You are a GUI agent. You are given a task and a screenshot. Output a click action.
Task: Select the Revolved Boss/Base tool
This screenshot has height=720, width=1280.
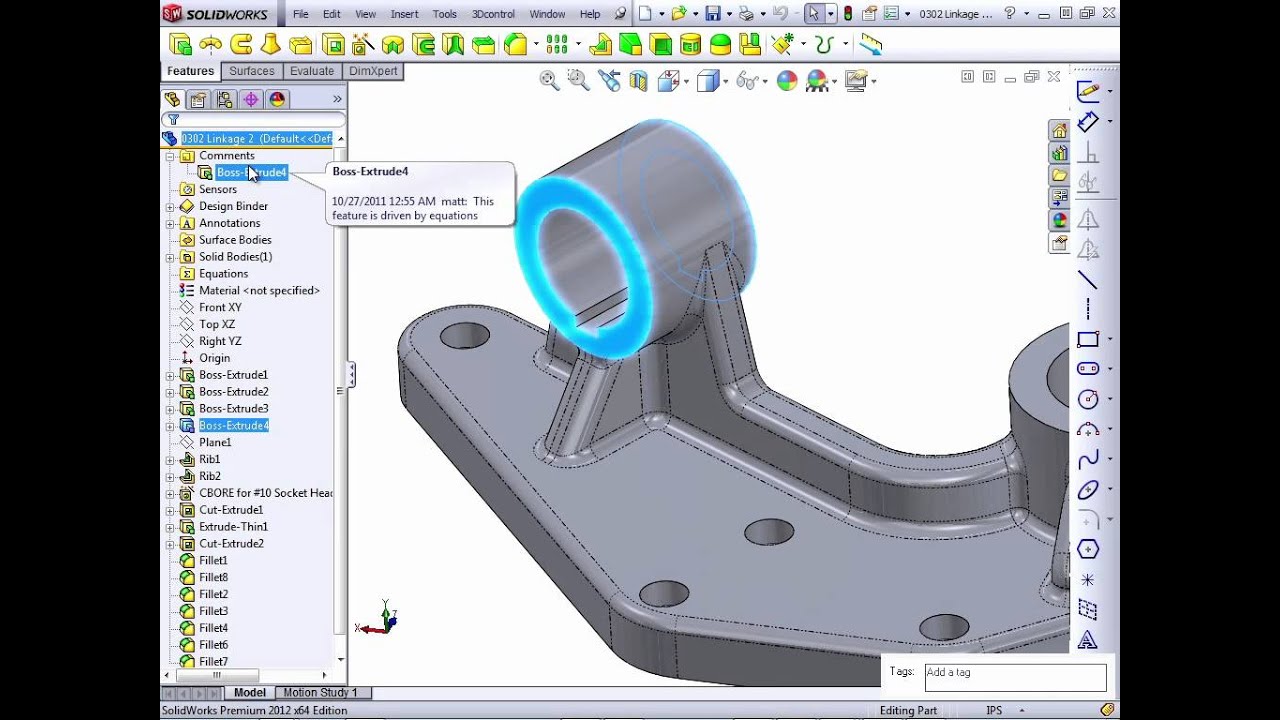pos(210,44)
